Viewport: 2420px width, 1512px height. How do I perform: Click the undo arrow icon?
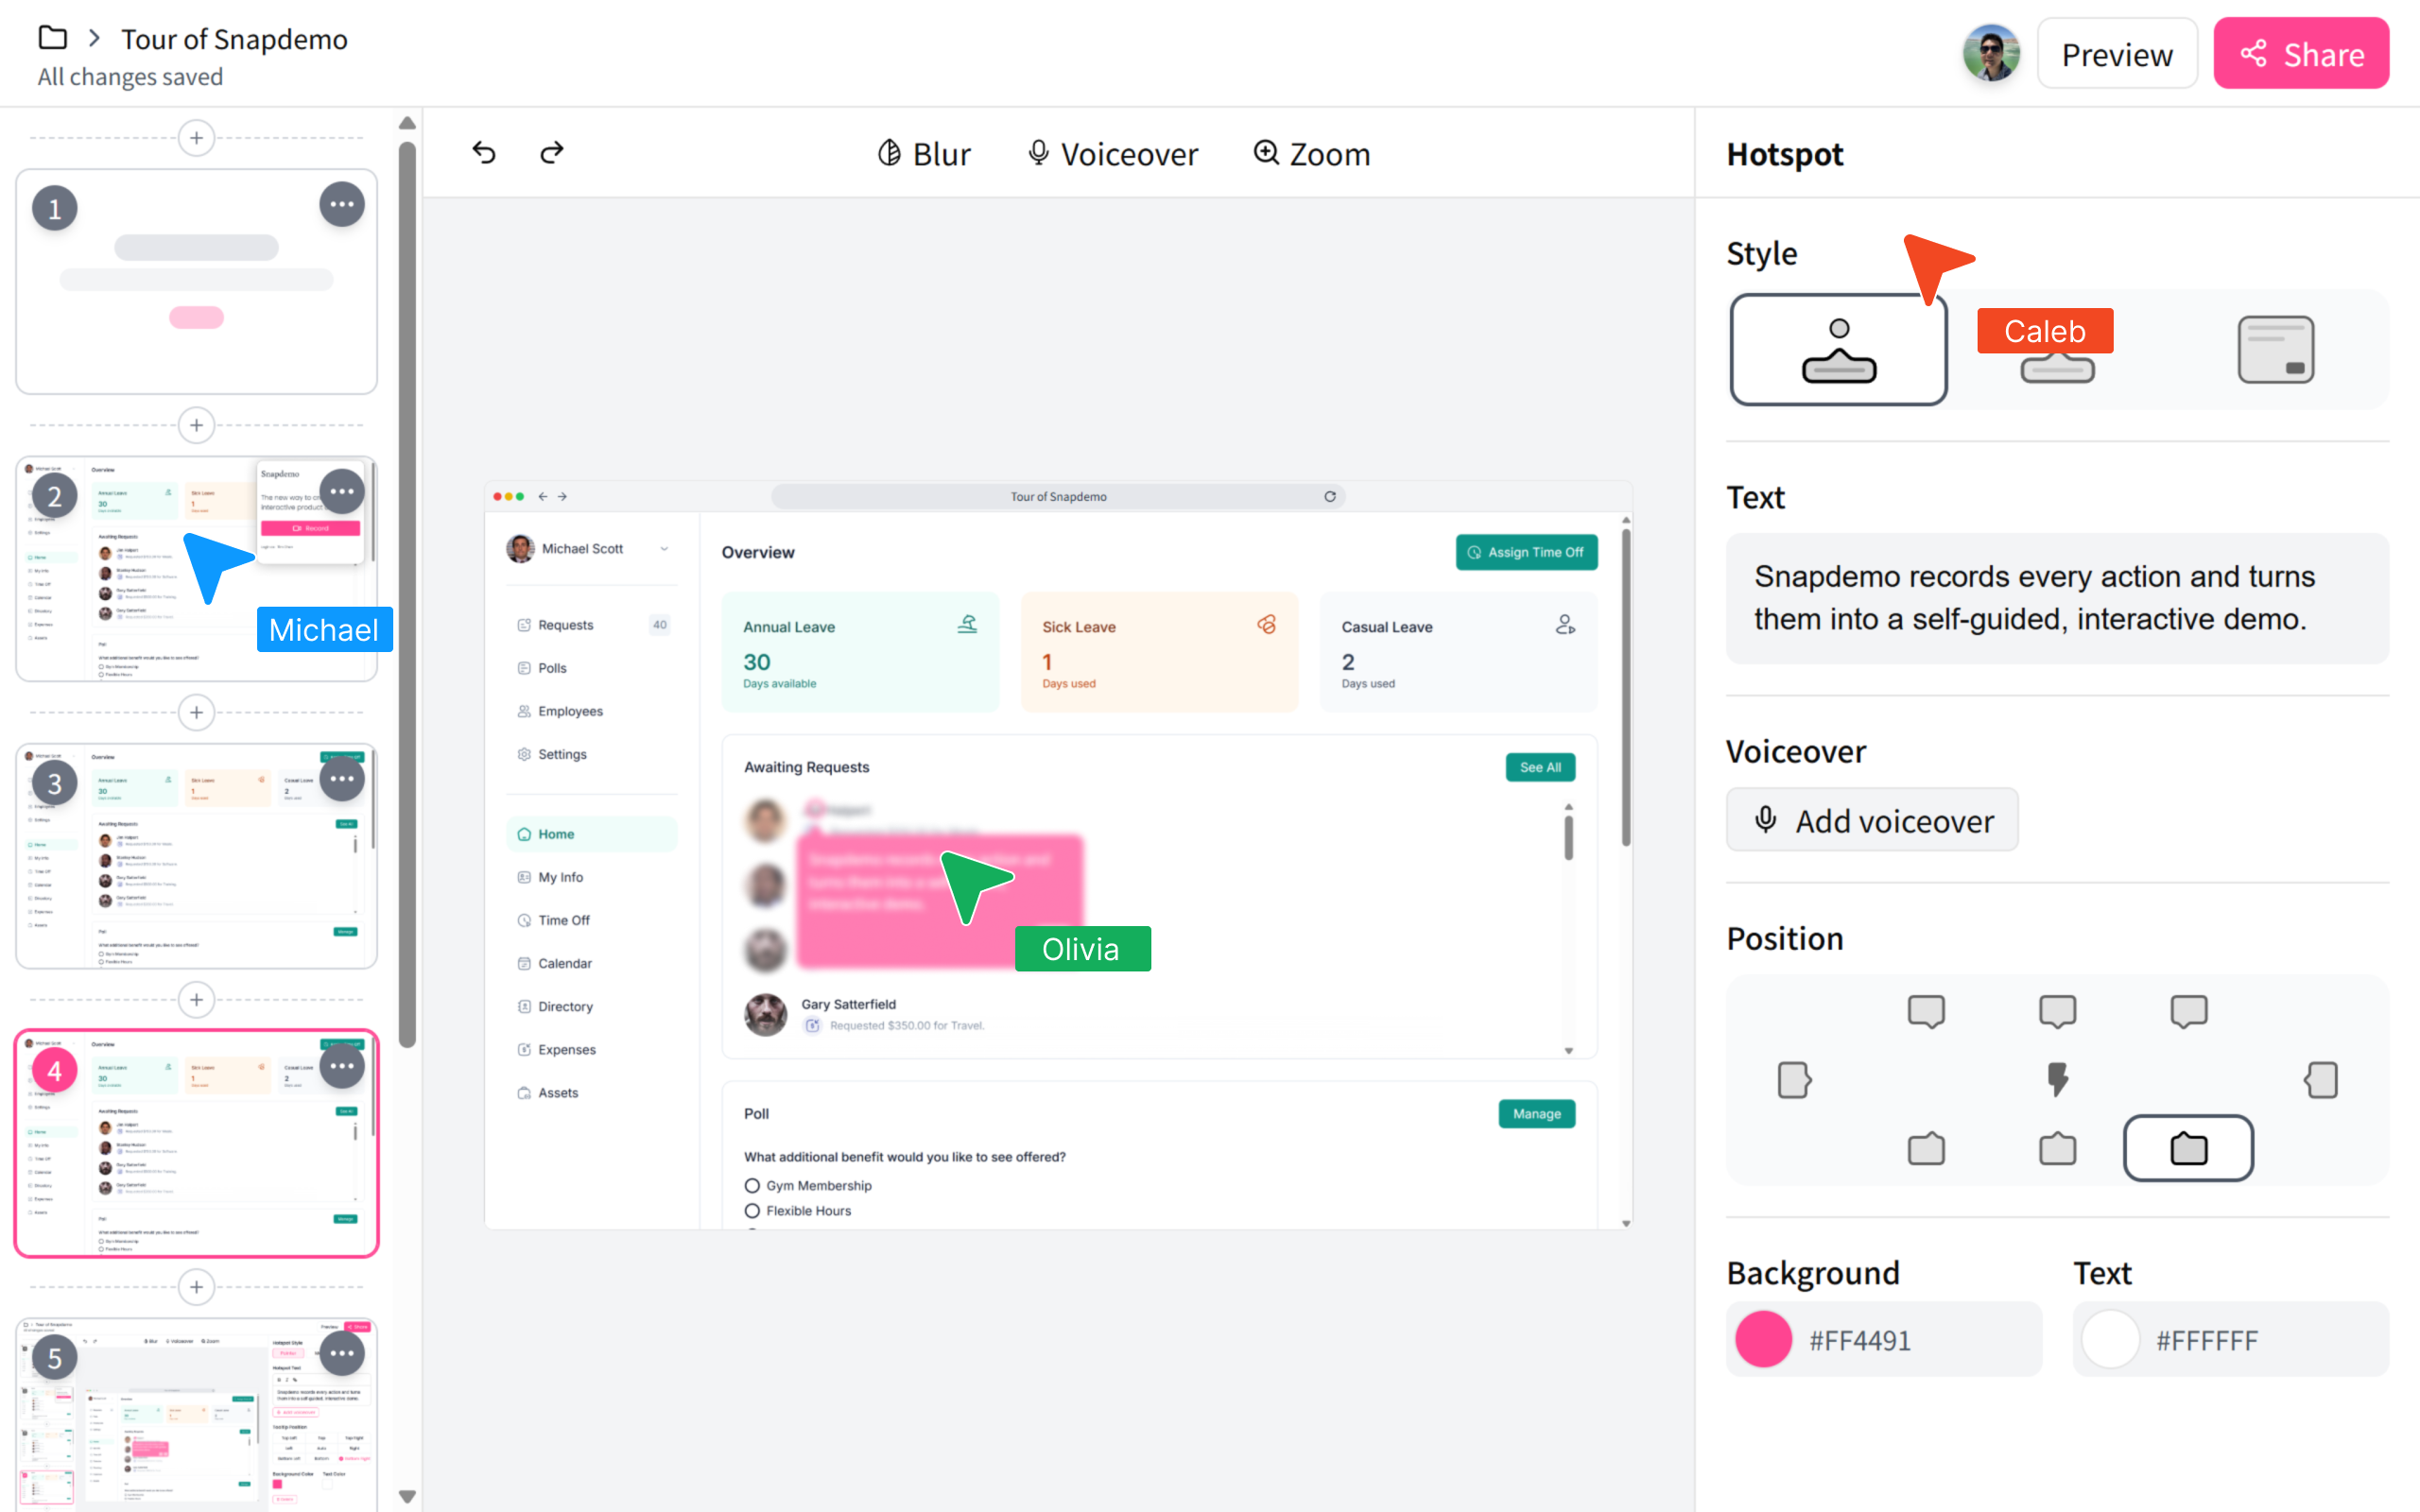[484, 152]
